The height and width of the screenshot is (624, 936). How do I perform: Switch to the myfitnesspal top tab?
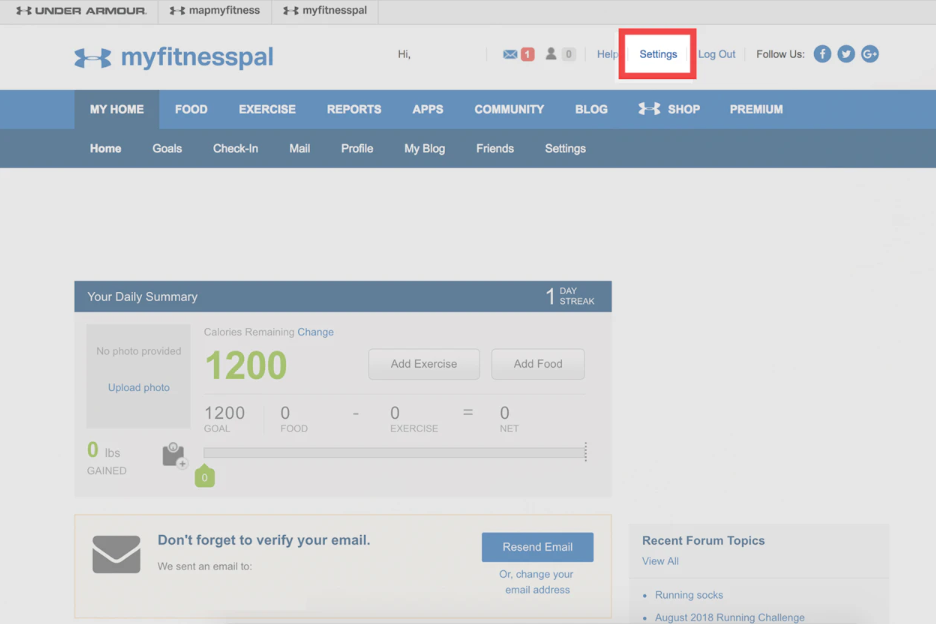(x=325, y=11)
